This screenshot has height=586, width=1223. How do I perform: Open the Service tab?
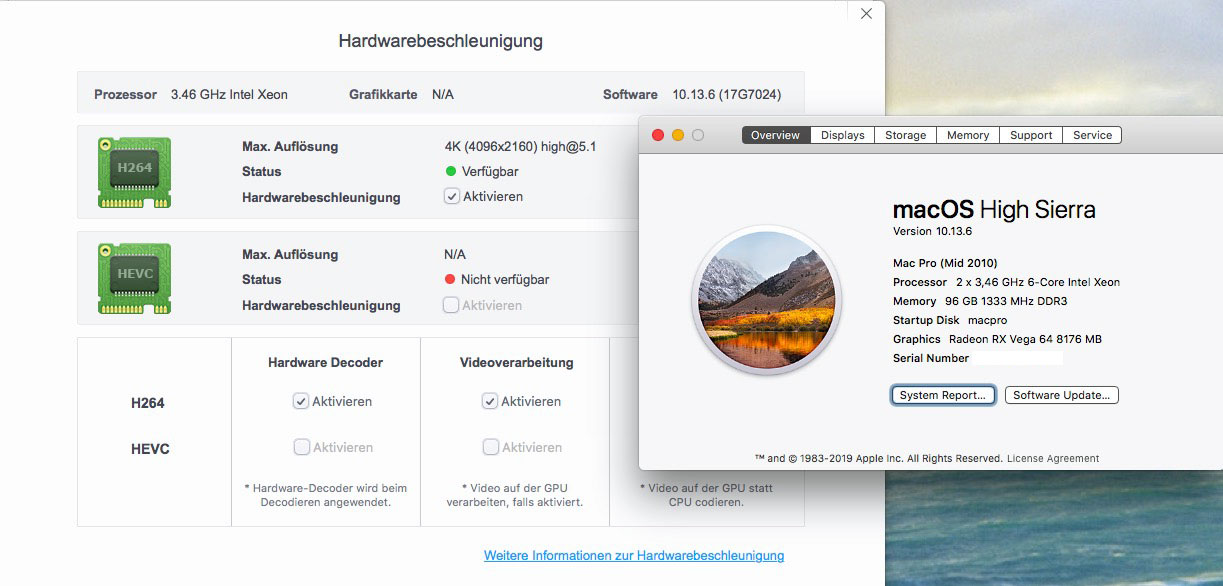1092,135
